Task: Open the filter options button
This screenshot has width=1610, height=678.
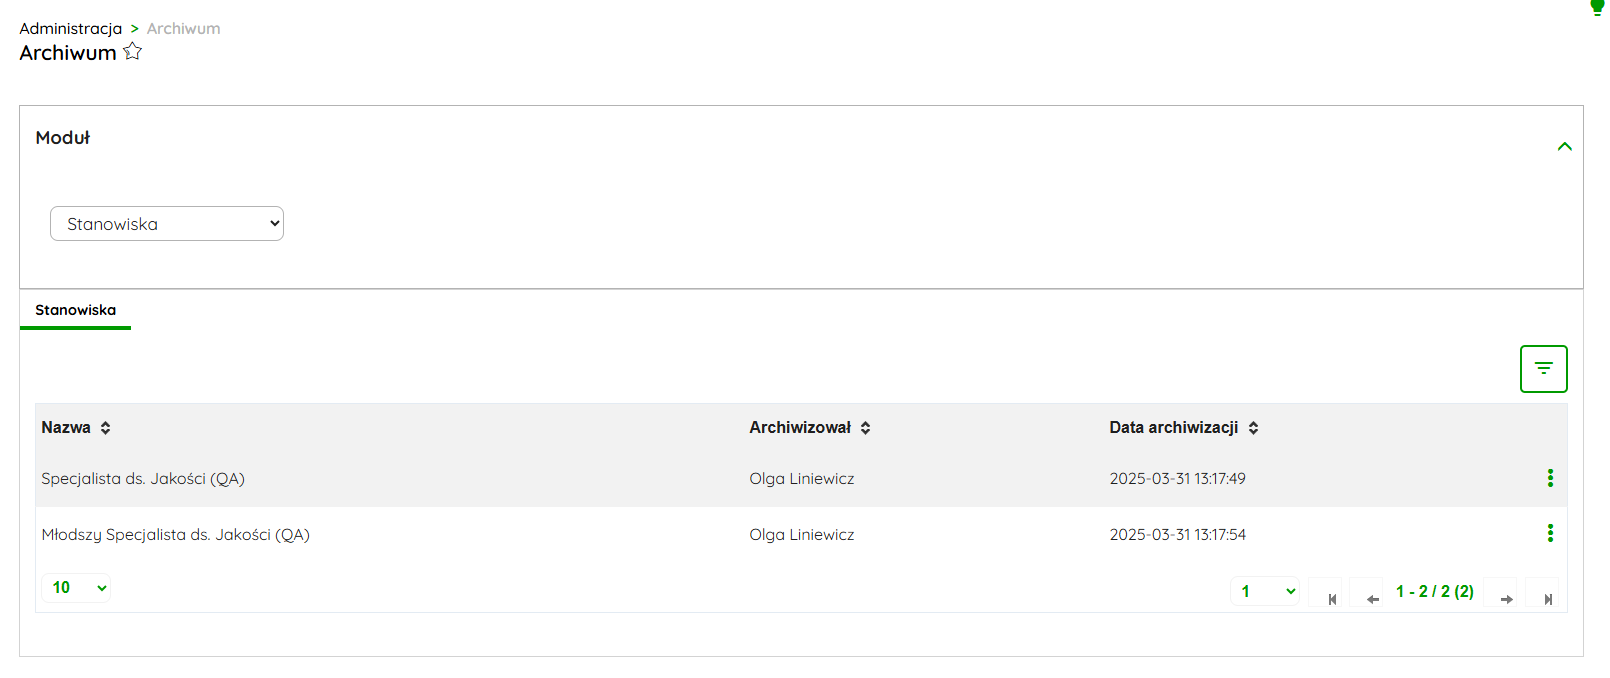Action: 1543,369
